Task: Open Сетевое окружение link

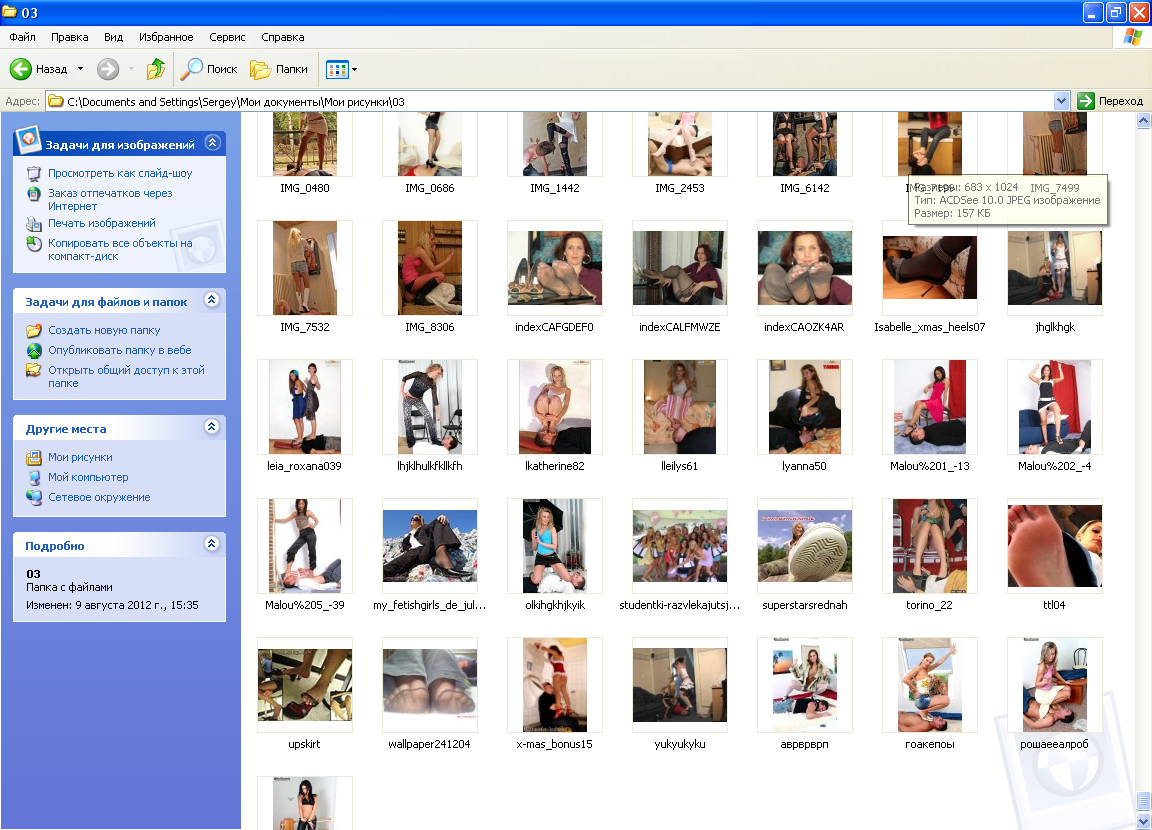Action: (x=99, y=497)
